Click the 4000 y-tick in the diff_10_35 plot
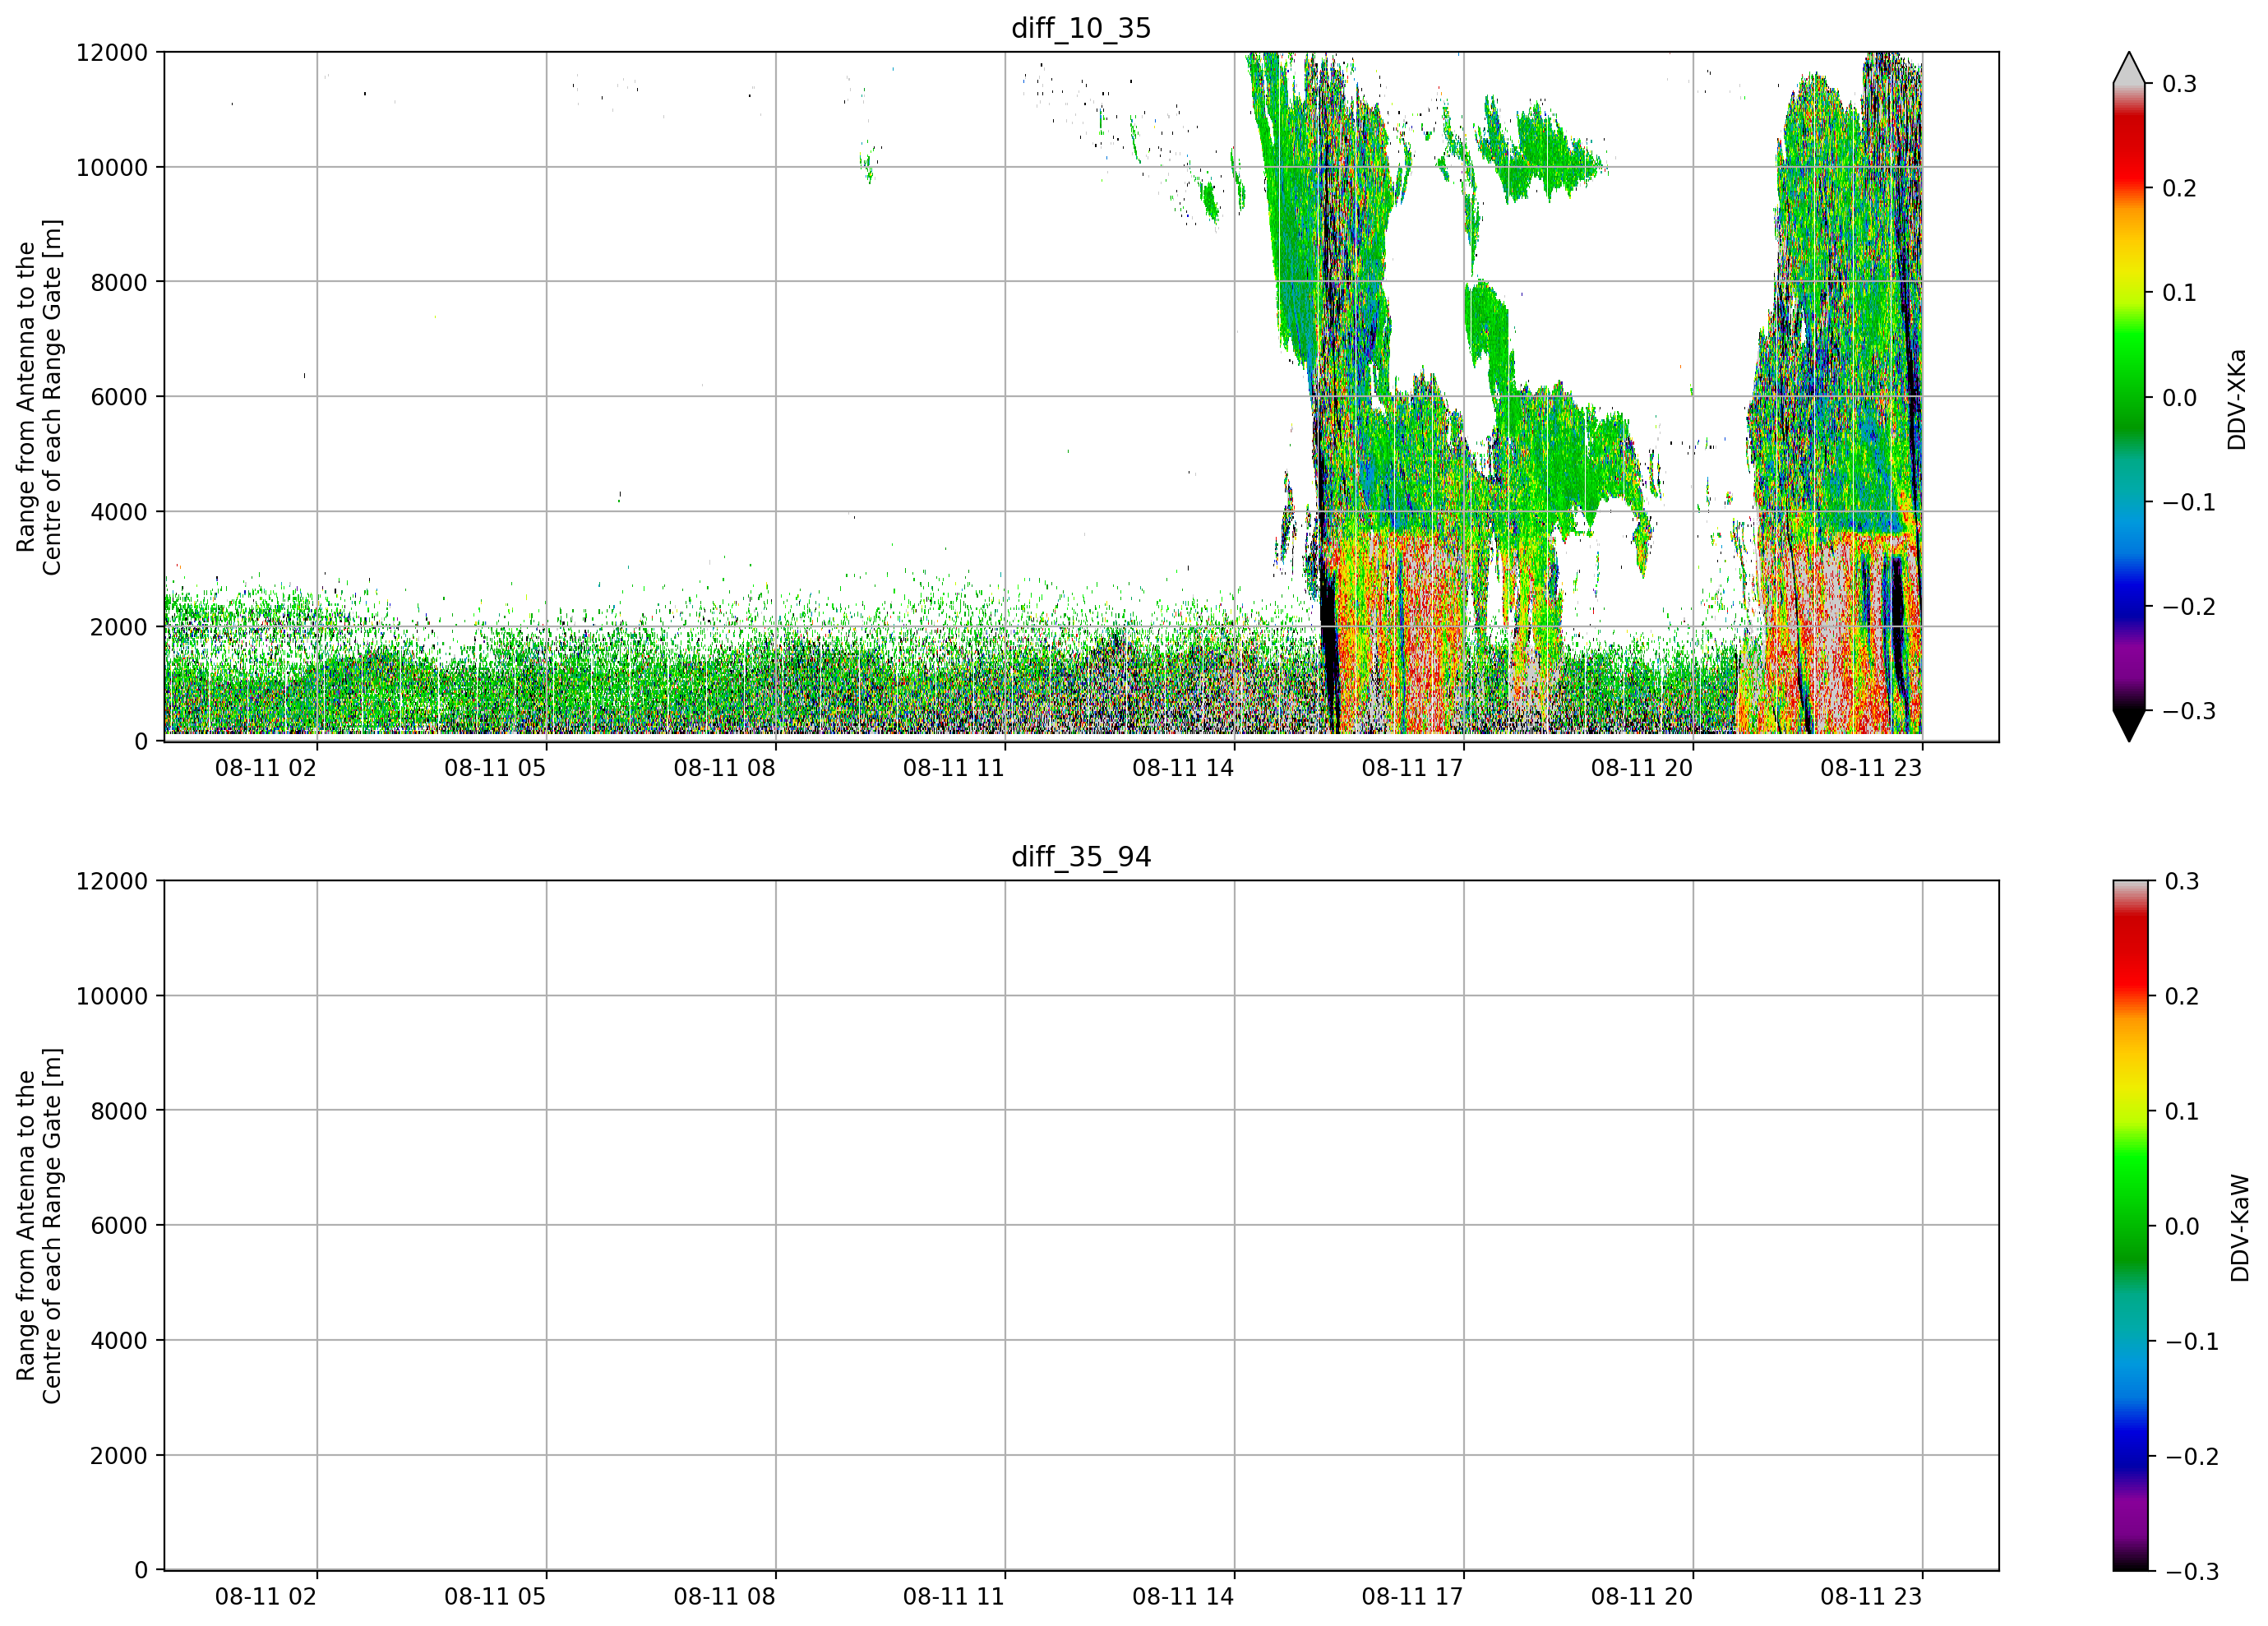Screen dimensions: 2268x1626 pos(119,512)
